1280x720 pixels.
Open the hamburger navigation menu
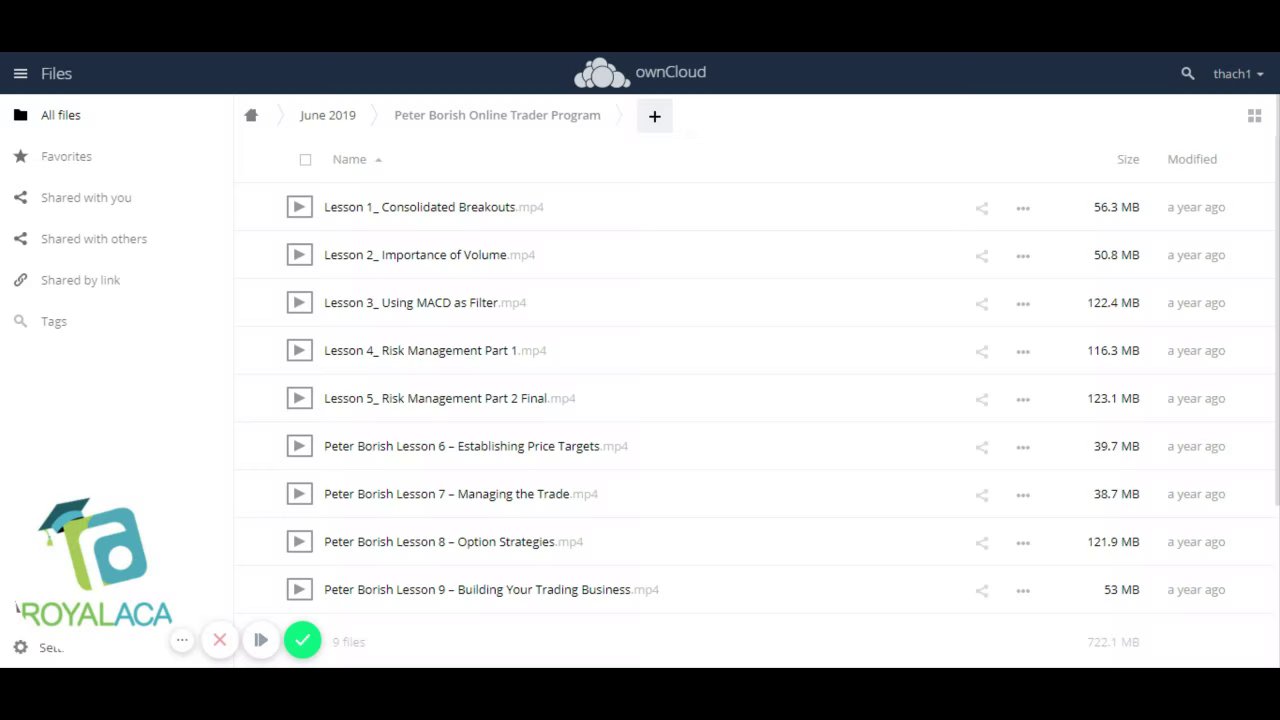20,73
